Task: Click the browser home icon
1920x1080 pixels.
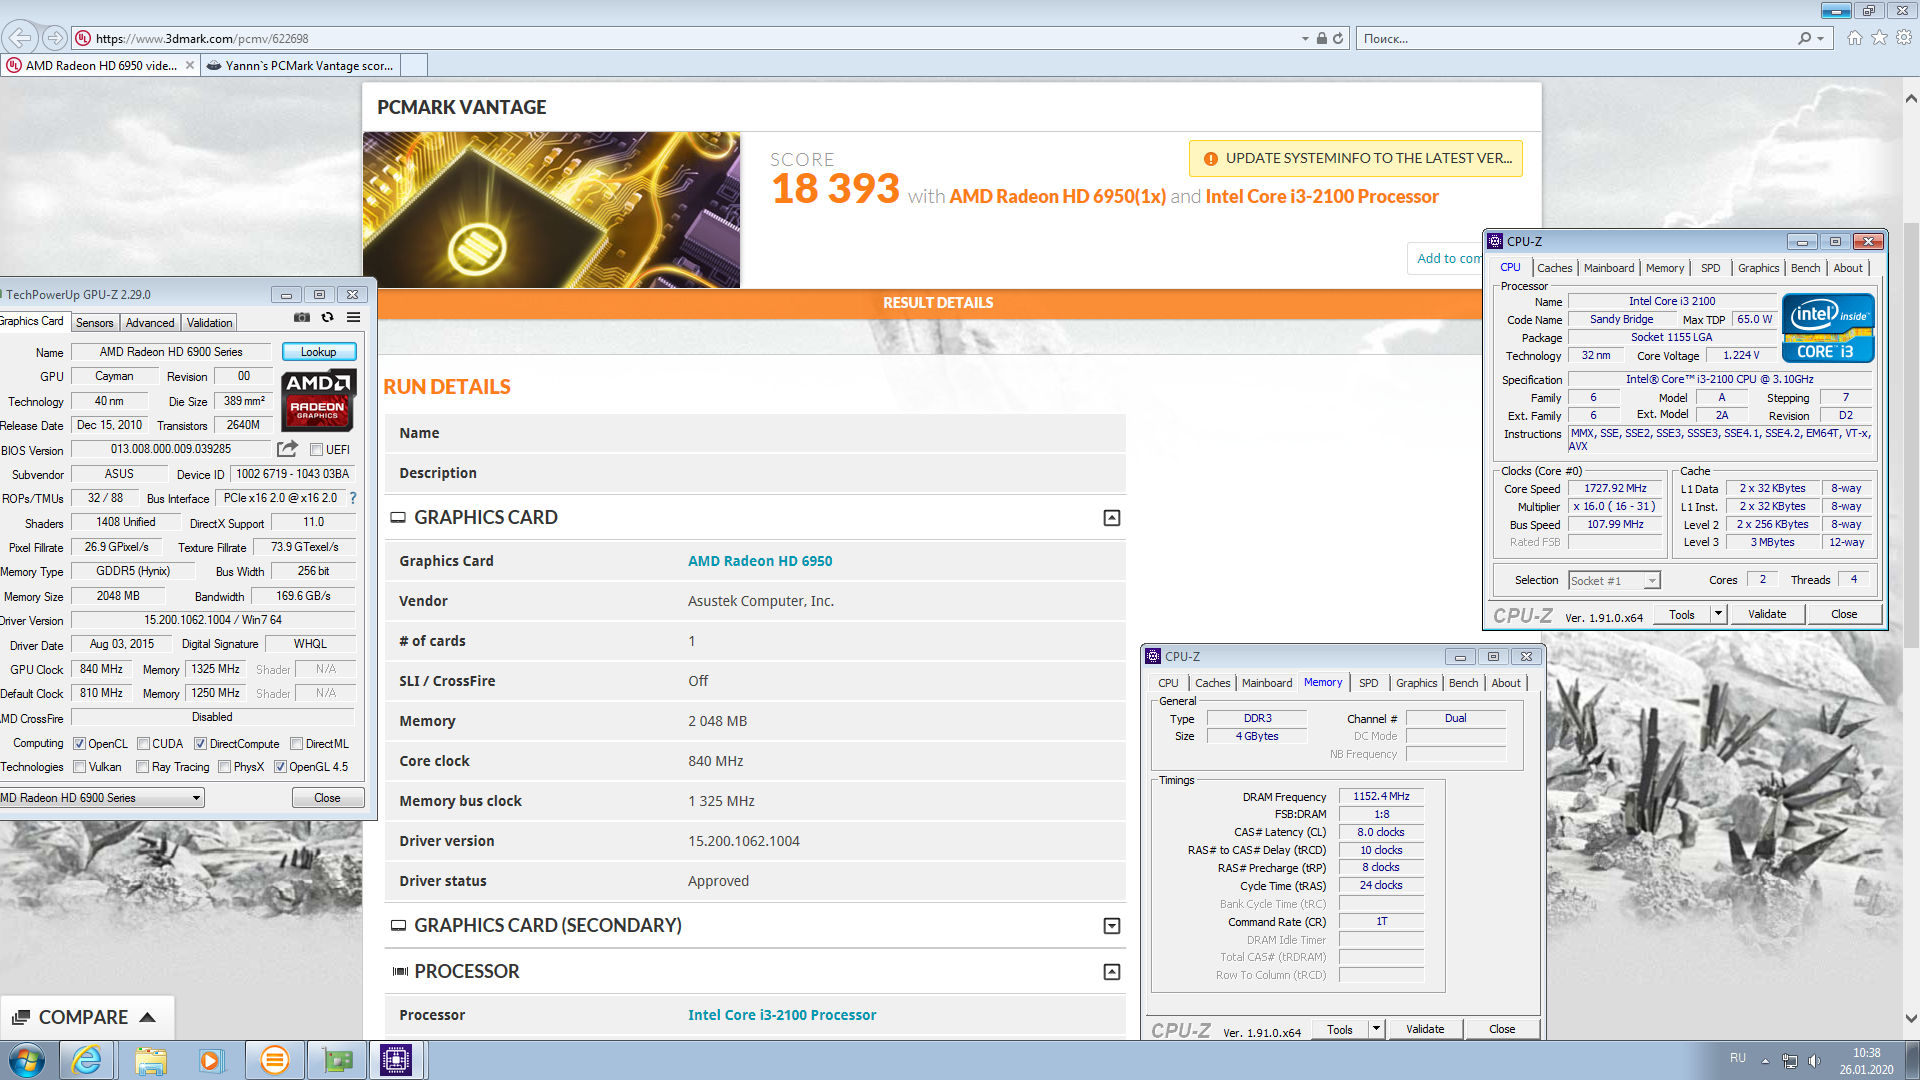Action: click(1855, 38)
